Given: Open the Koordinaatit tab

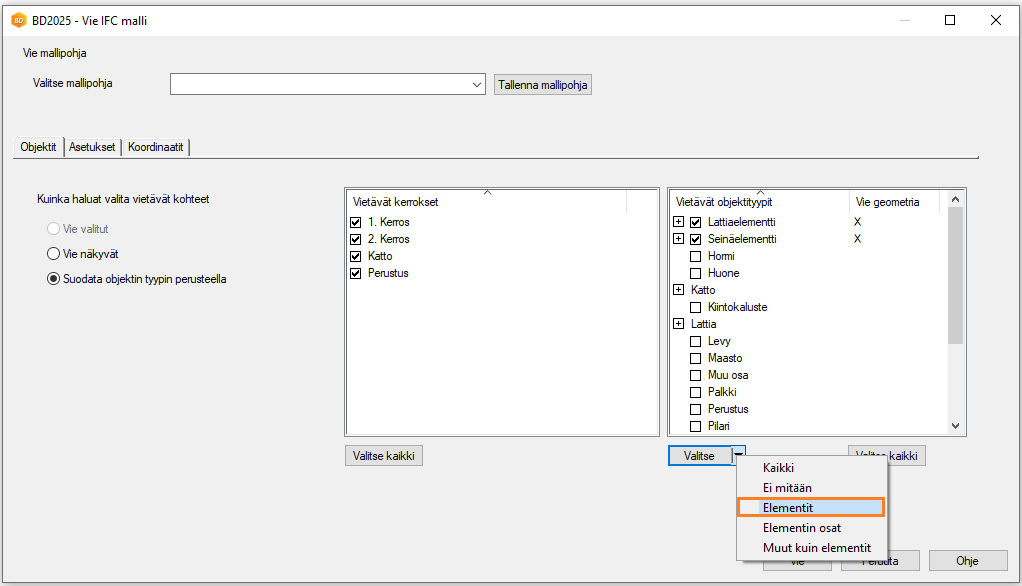Looking at the screenshot, I should [x=156, y=147].
